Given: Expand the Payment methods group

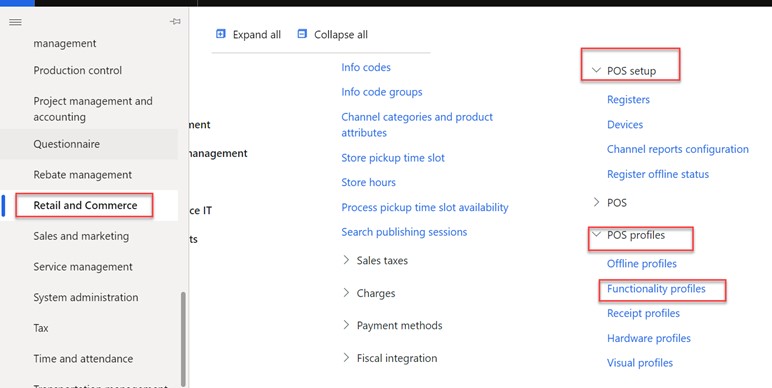Looking at the screenshot, I should [x=392, y=325].
